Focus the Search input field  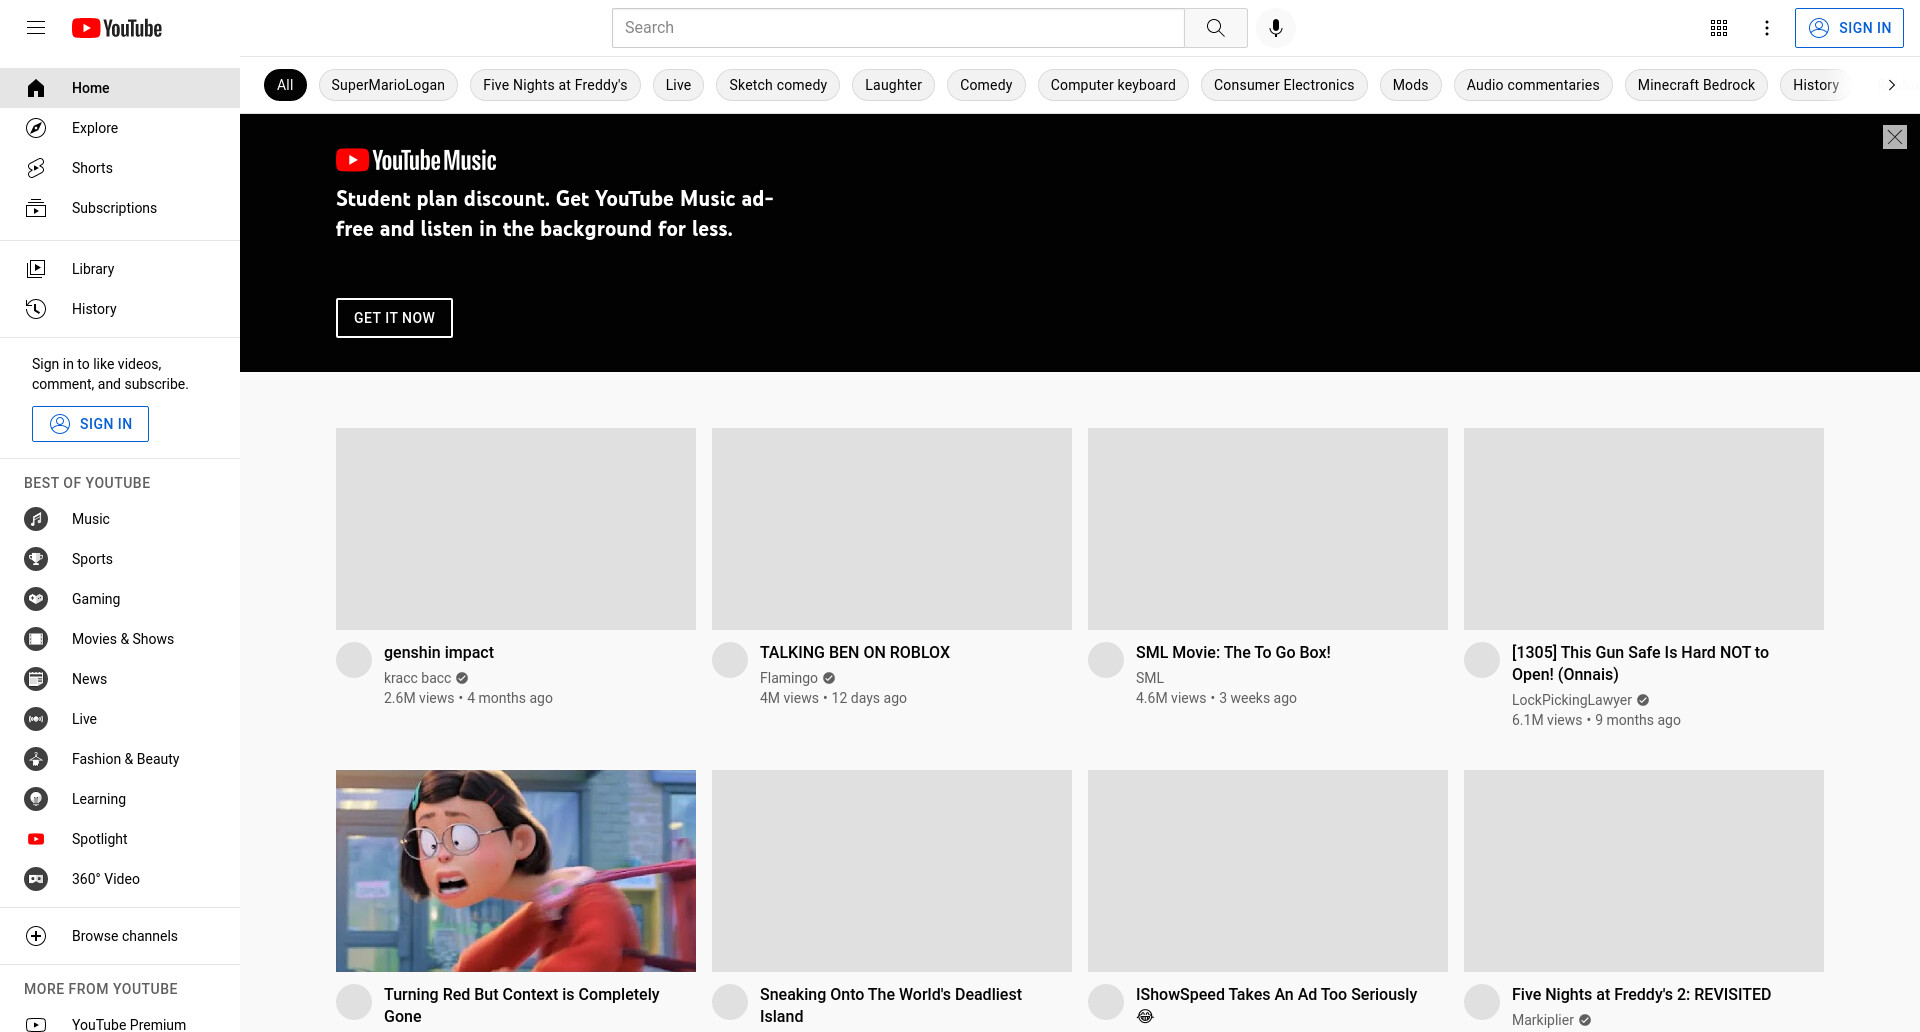pos(898,28)
